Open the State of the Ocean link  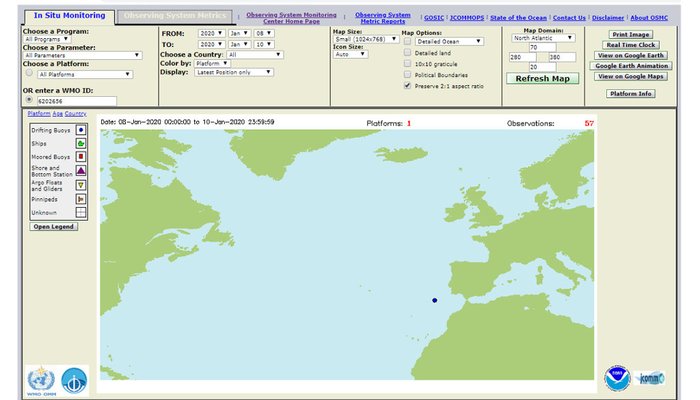click(x=520, y=18)
